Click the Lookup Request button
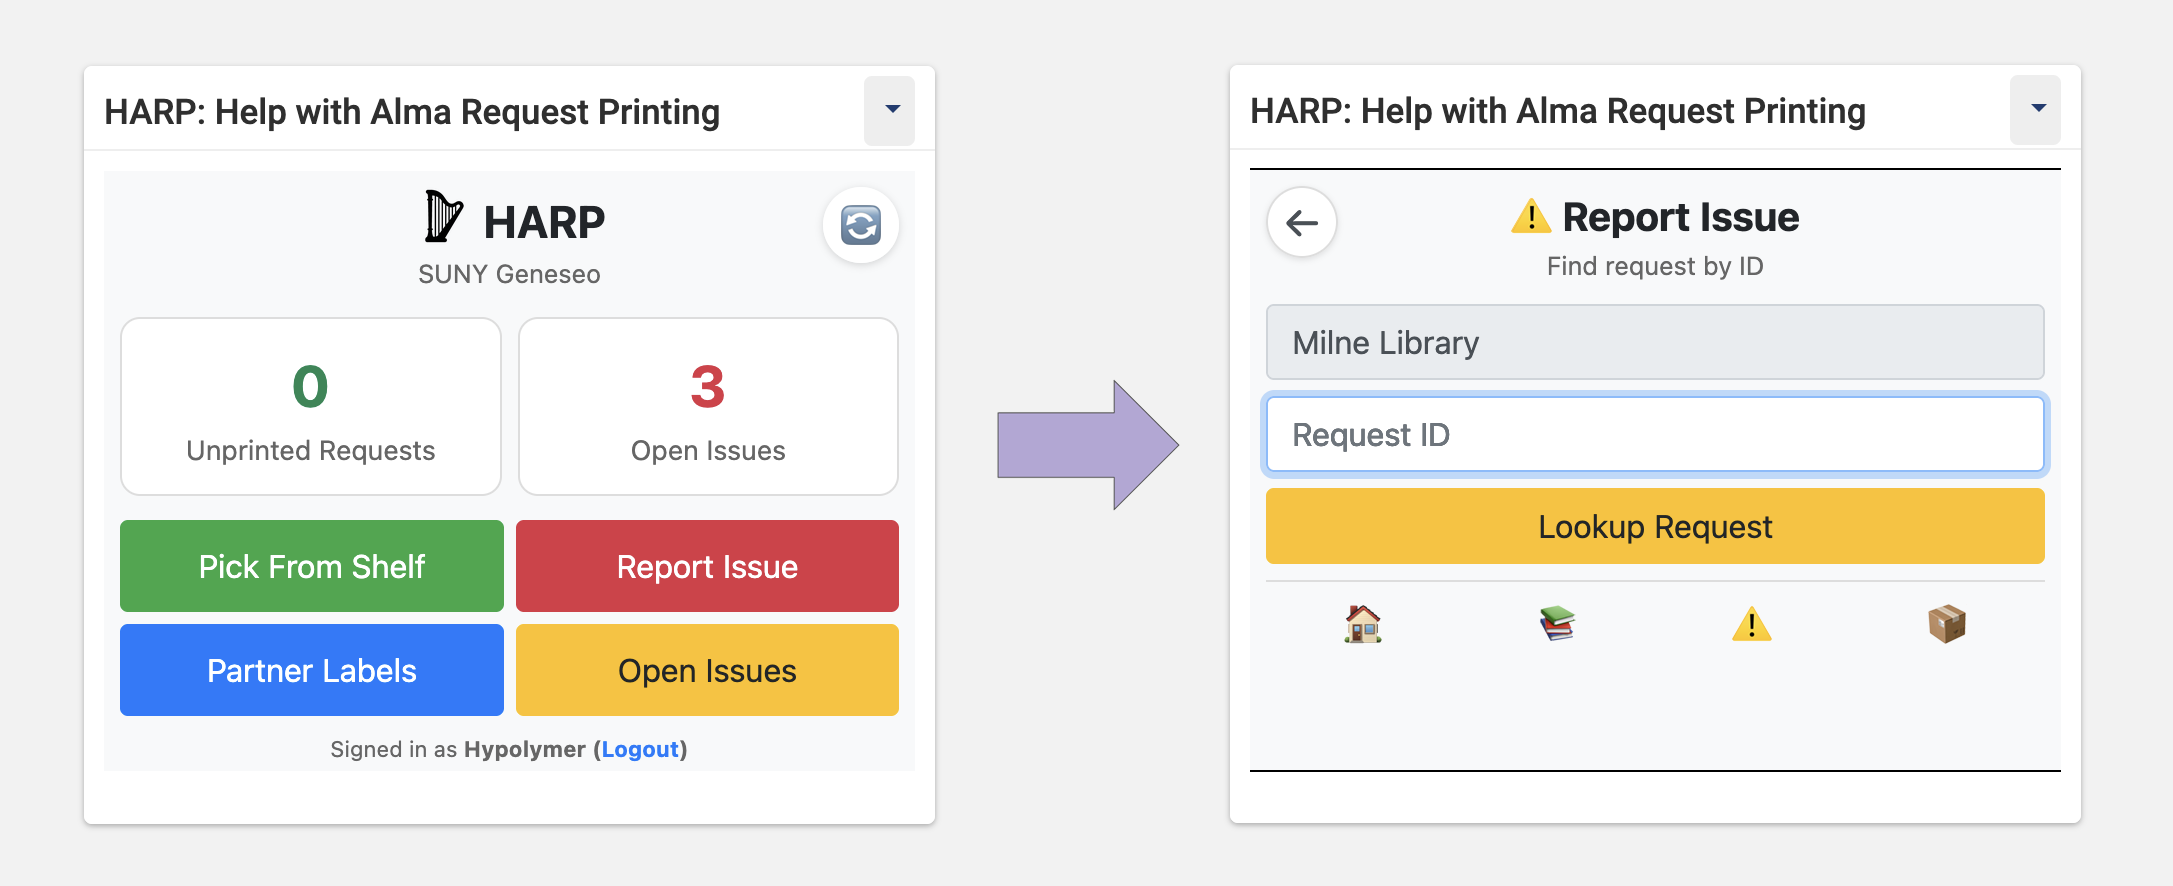This screenshot has width=2173, height=886. tap(1655, 526)
